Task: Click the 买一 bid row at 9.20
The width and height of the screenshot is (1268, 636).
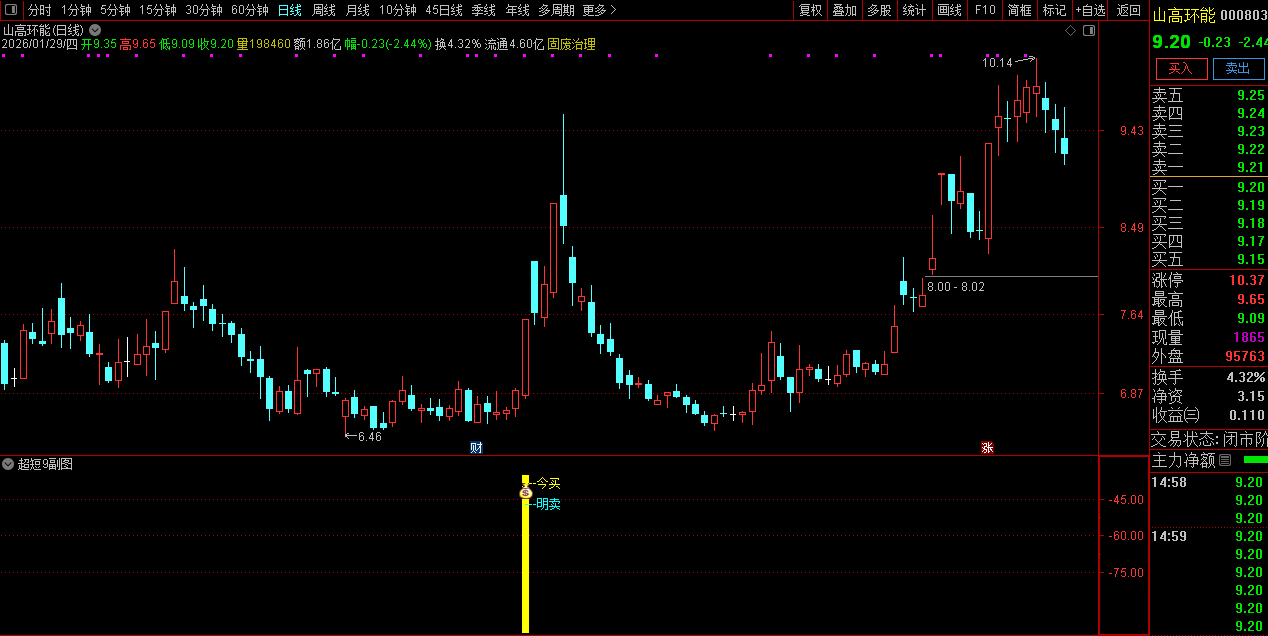Action: 1209,187
